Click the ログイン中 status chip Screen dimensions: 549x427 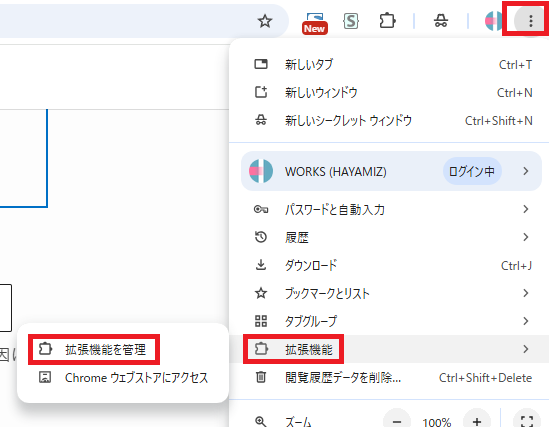tap(472, 171)
